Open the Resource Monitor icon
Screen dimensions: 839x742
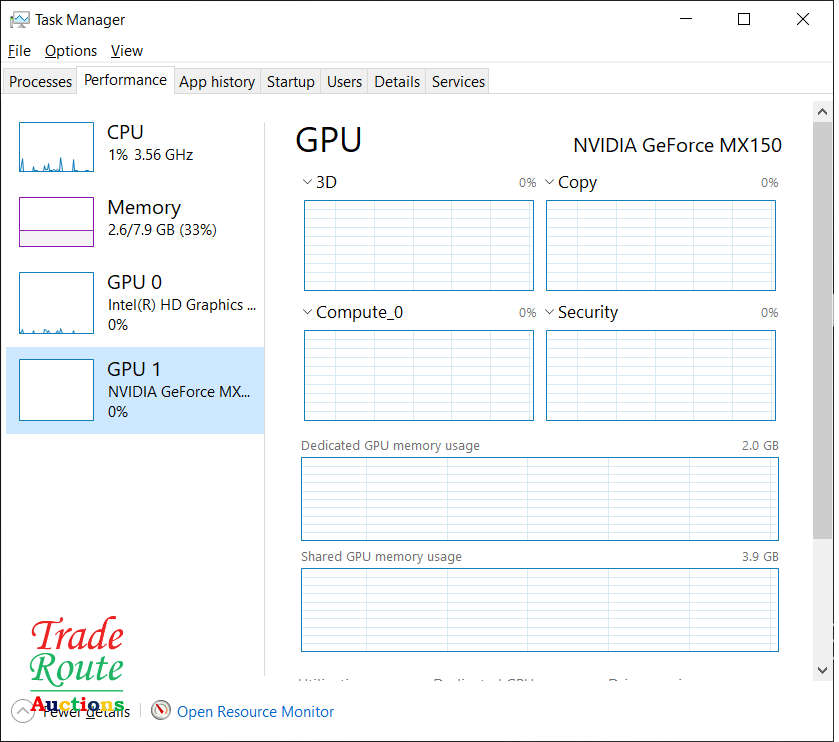coord(161,711)
